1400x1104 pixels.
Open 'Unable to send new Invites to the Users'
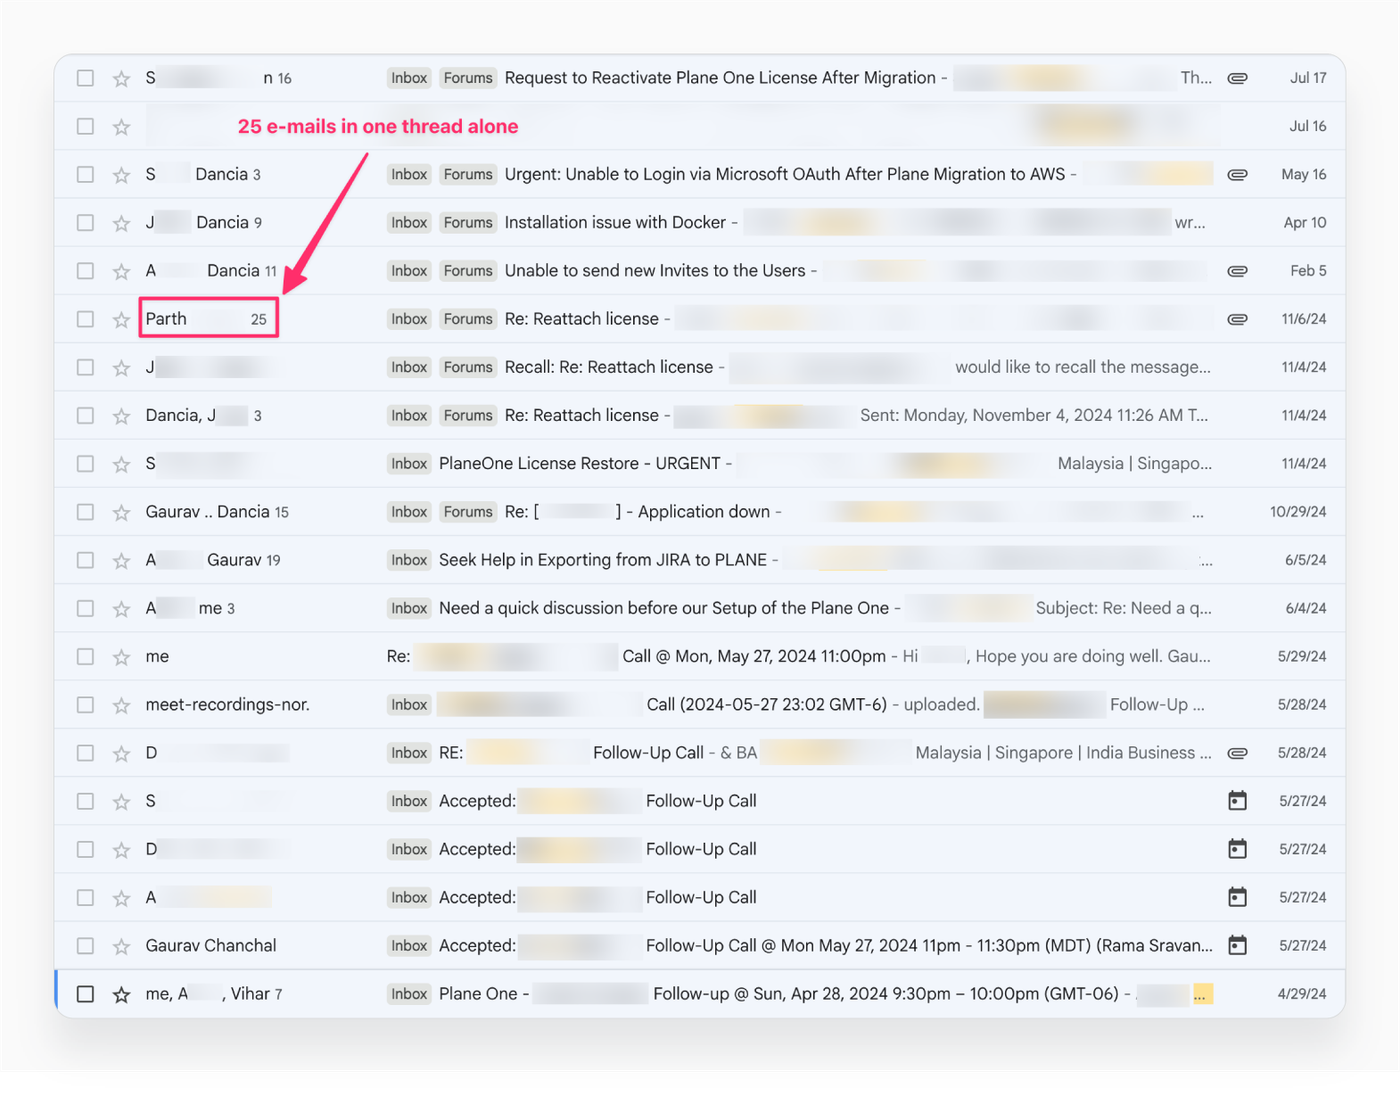pos(655,271)
